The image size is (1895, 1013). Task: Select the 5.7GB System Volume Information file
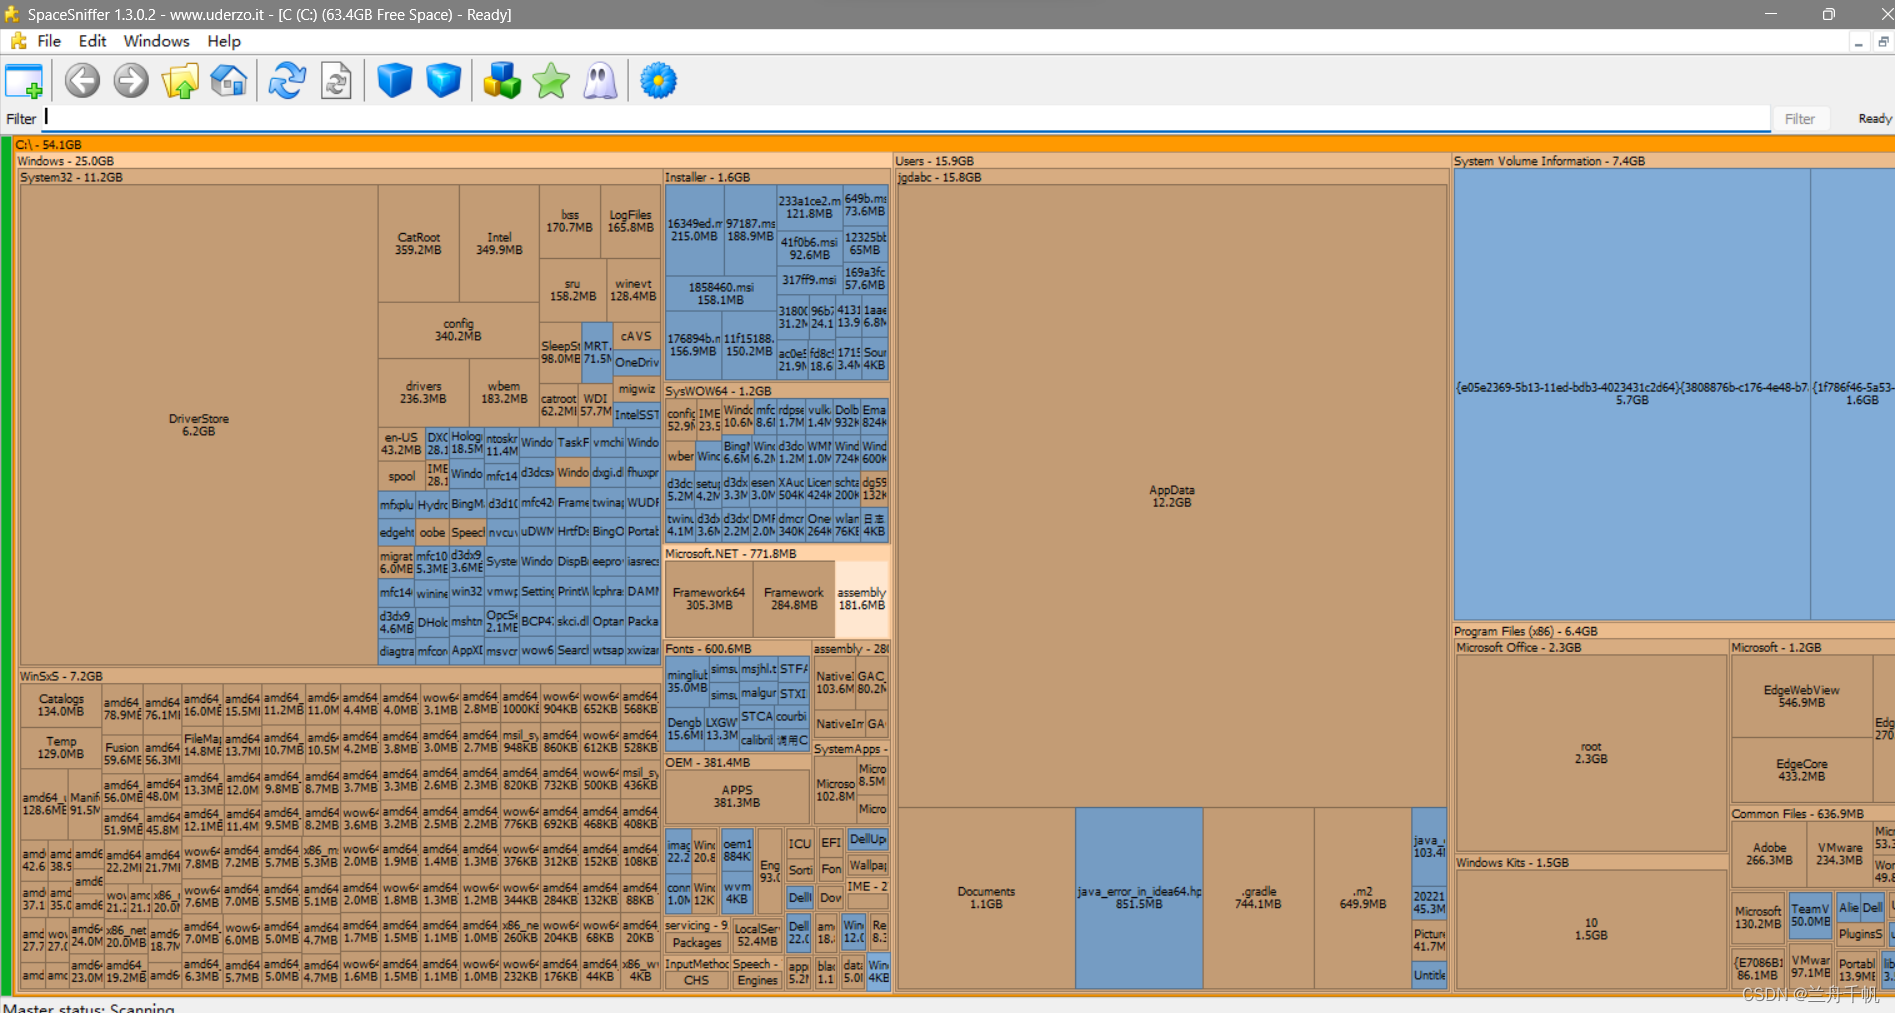tap(1632, 393)
